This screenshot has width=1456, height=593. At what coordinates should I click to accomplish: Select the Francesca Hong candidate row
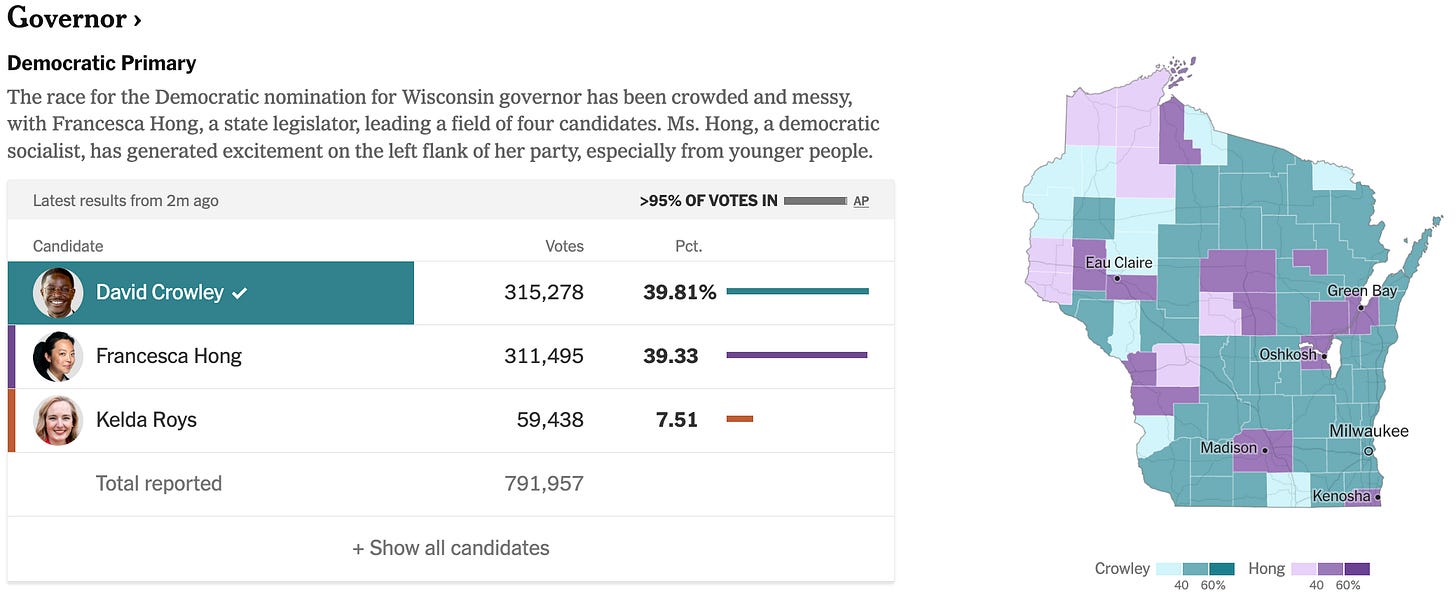coord(451,357)
